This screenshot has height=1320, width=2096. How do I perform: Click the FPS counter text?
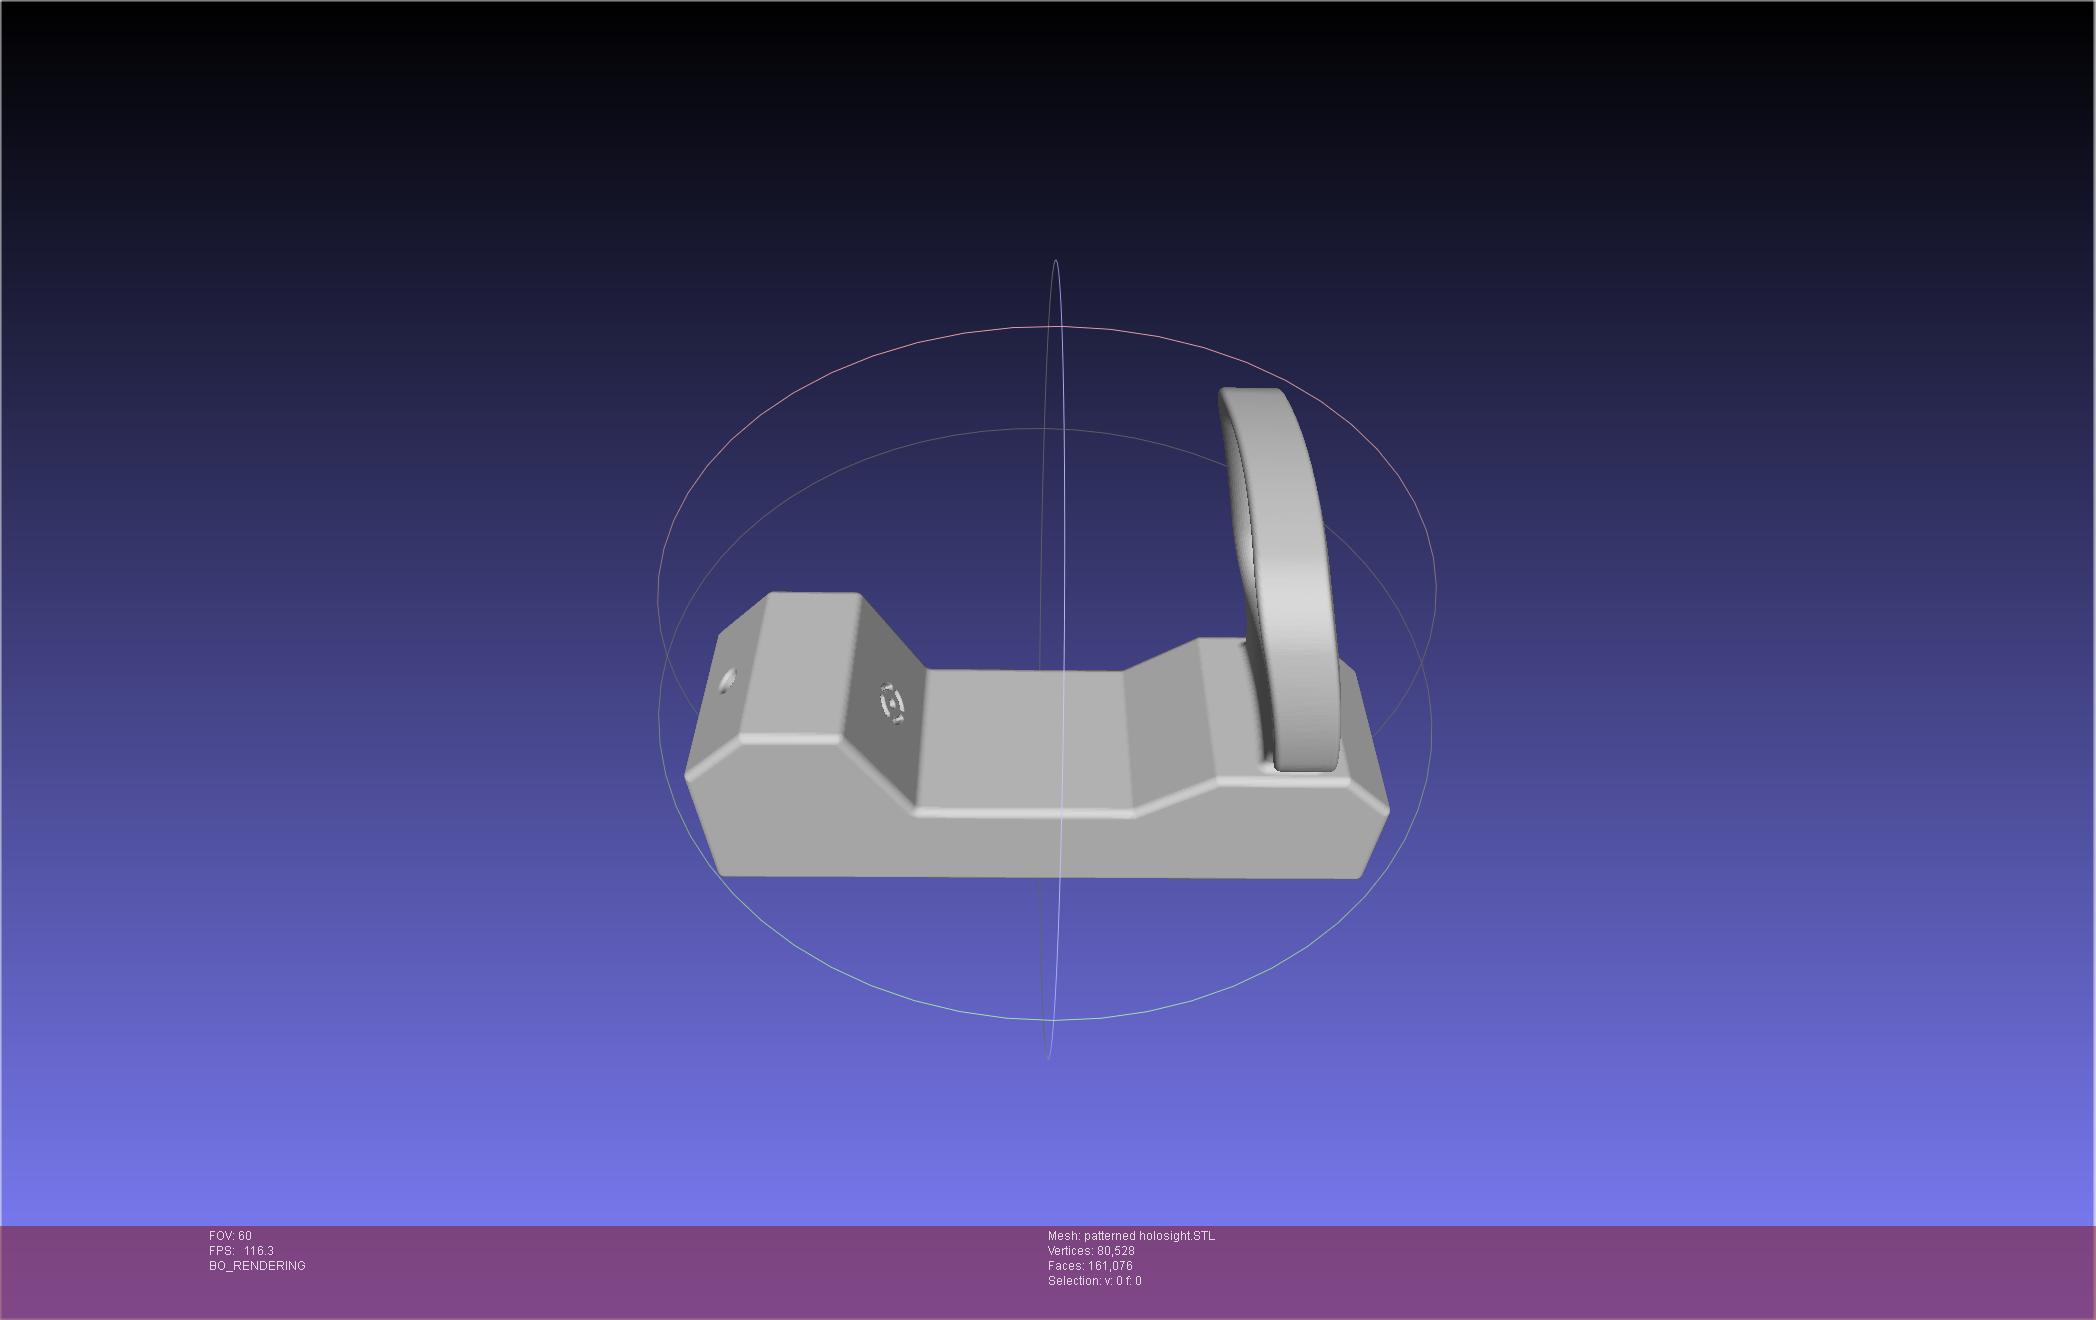click(x=241, y=1251)
